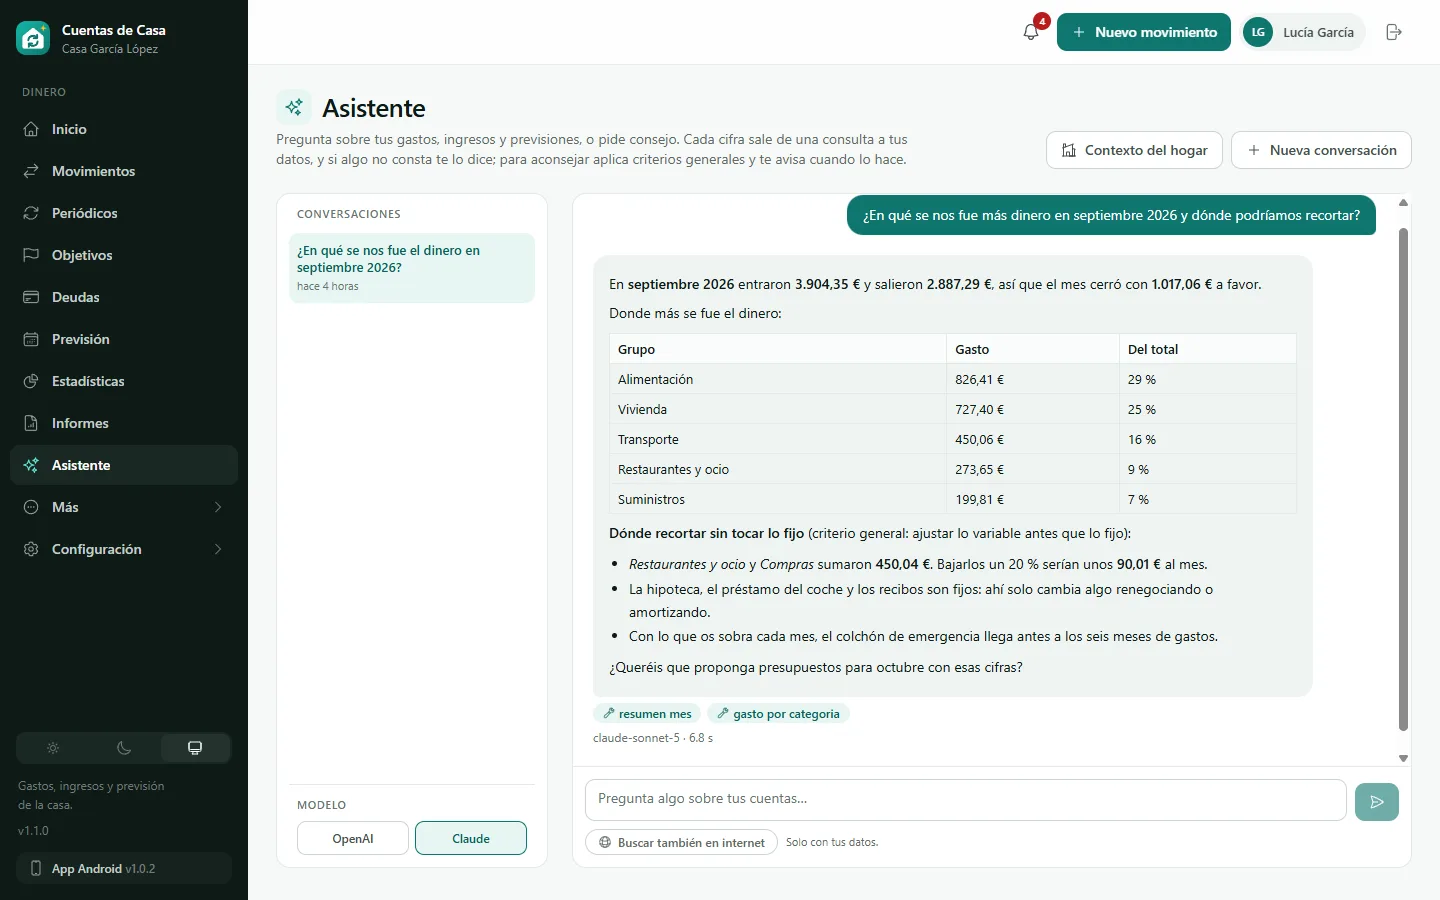Focus the question input field

[966, 800]
